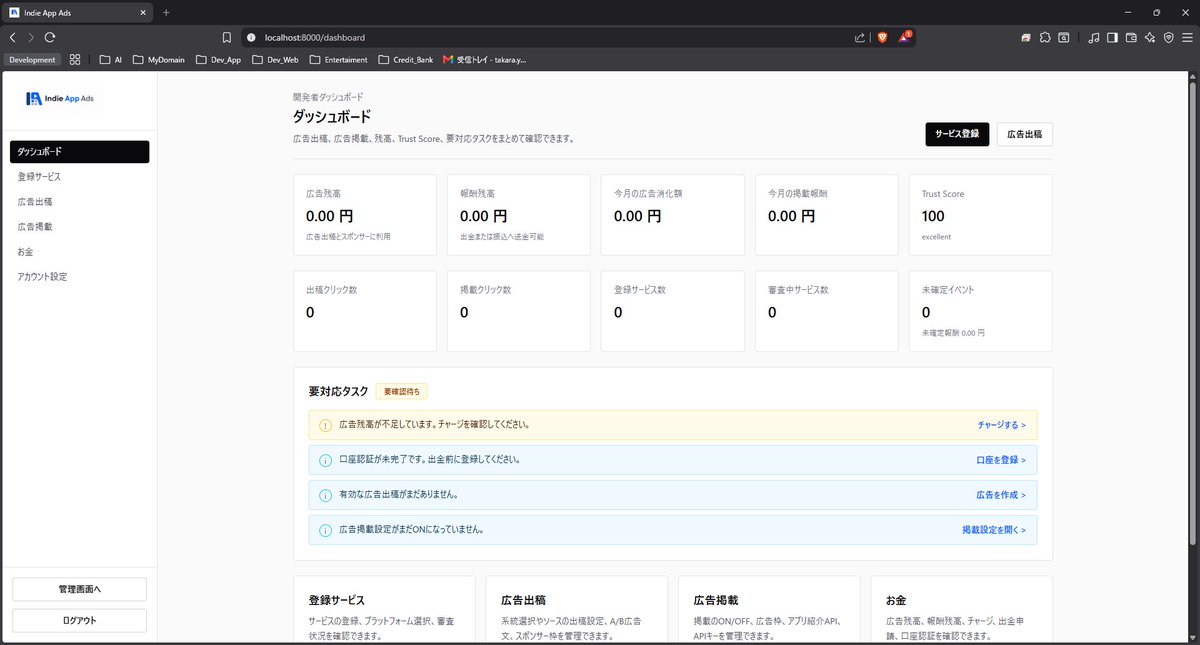The width and height of the screenshot is (1200, 645).
Task: Open 広告出稿 in the sidebar menu
Action: pos(80,202)
